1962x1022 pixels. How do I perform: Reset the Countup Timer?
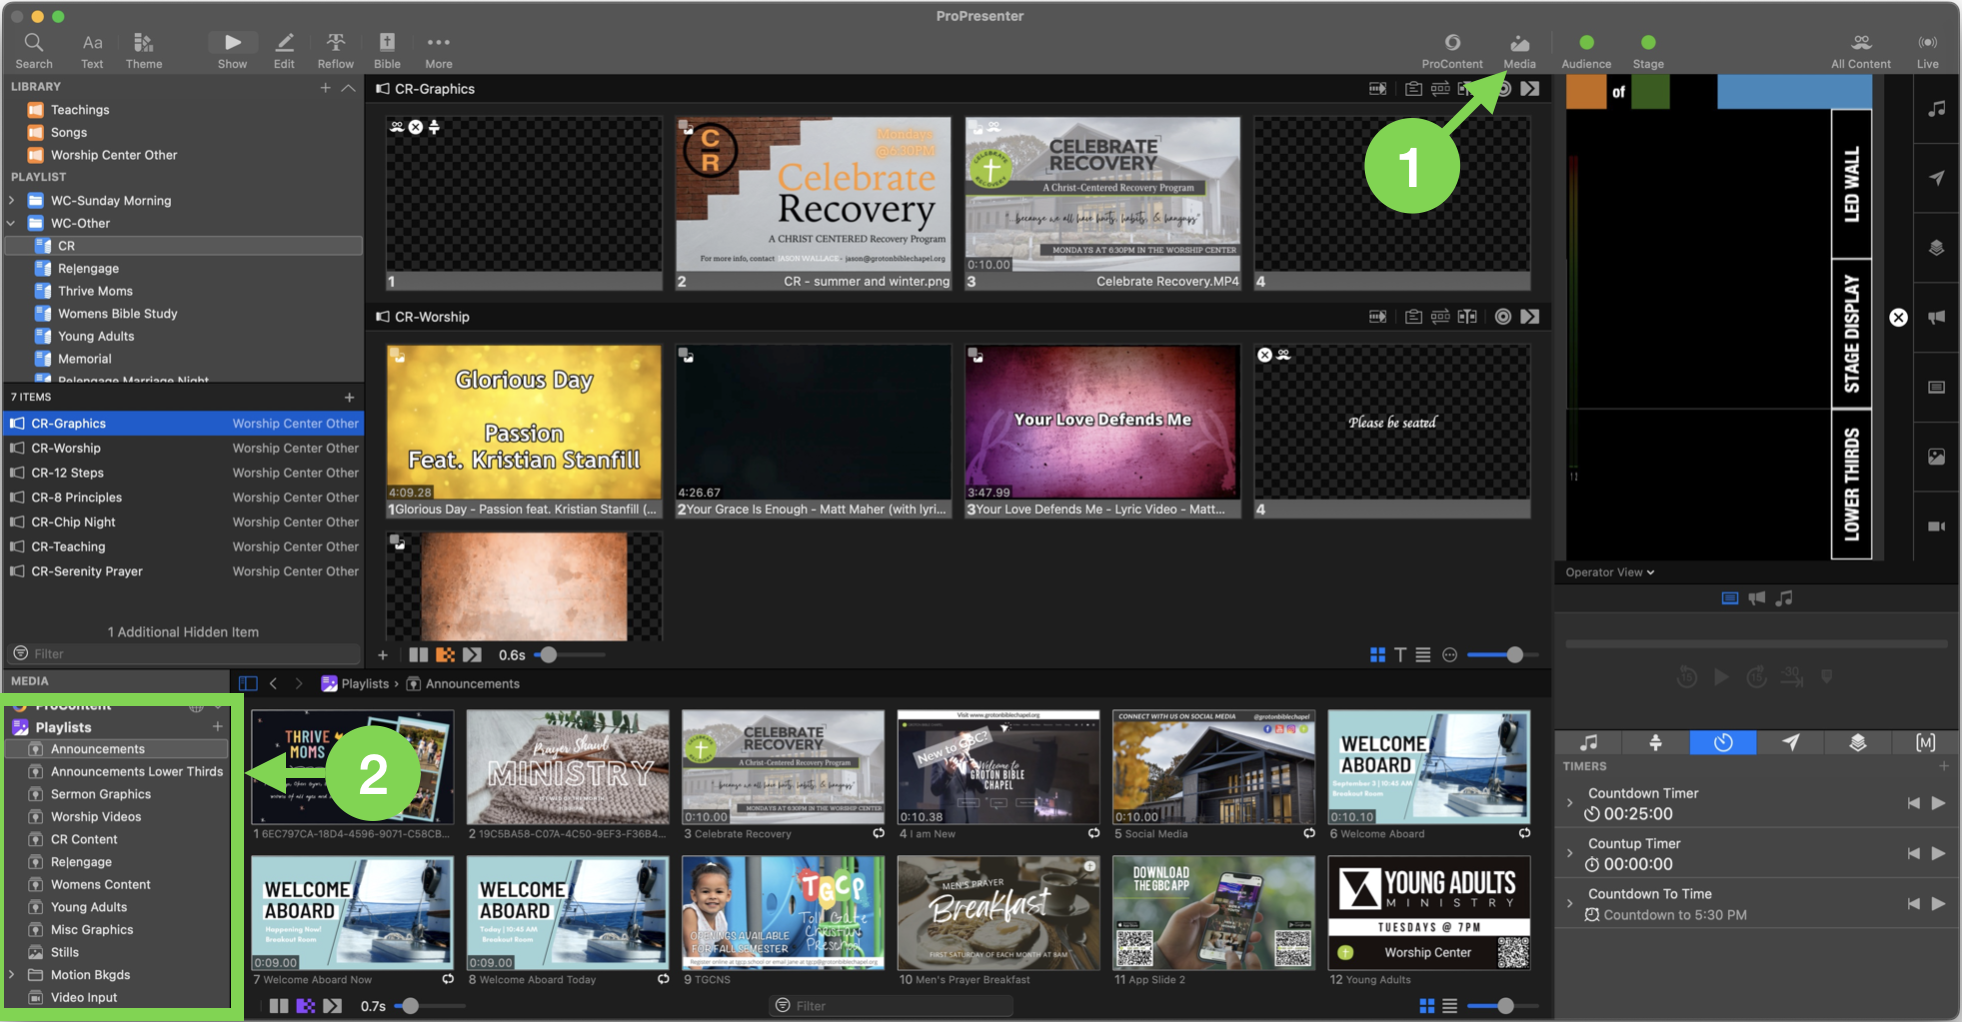[x=1913, y=853]
